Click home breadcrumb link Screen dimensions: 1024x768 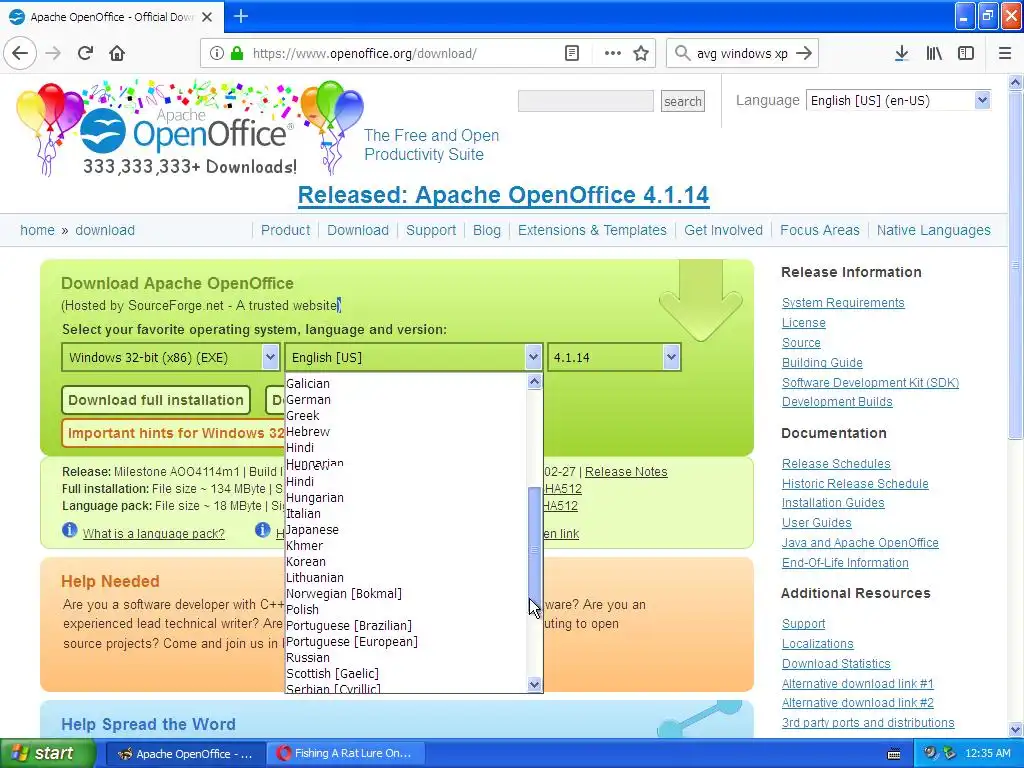click(x=37, y=230)
